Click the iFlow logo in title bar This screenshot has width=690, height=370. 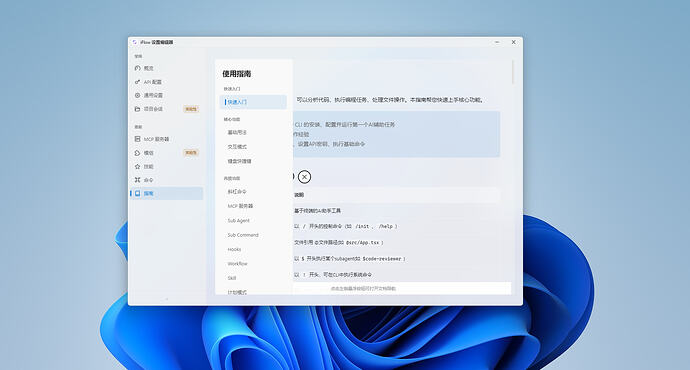pos(135,42)
